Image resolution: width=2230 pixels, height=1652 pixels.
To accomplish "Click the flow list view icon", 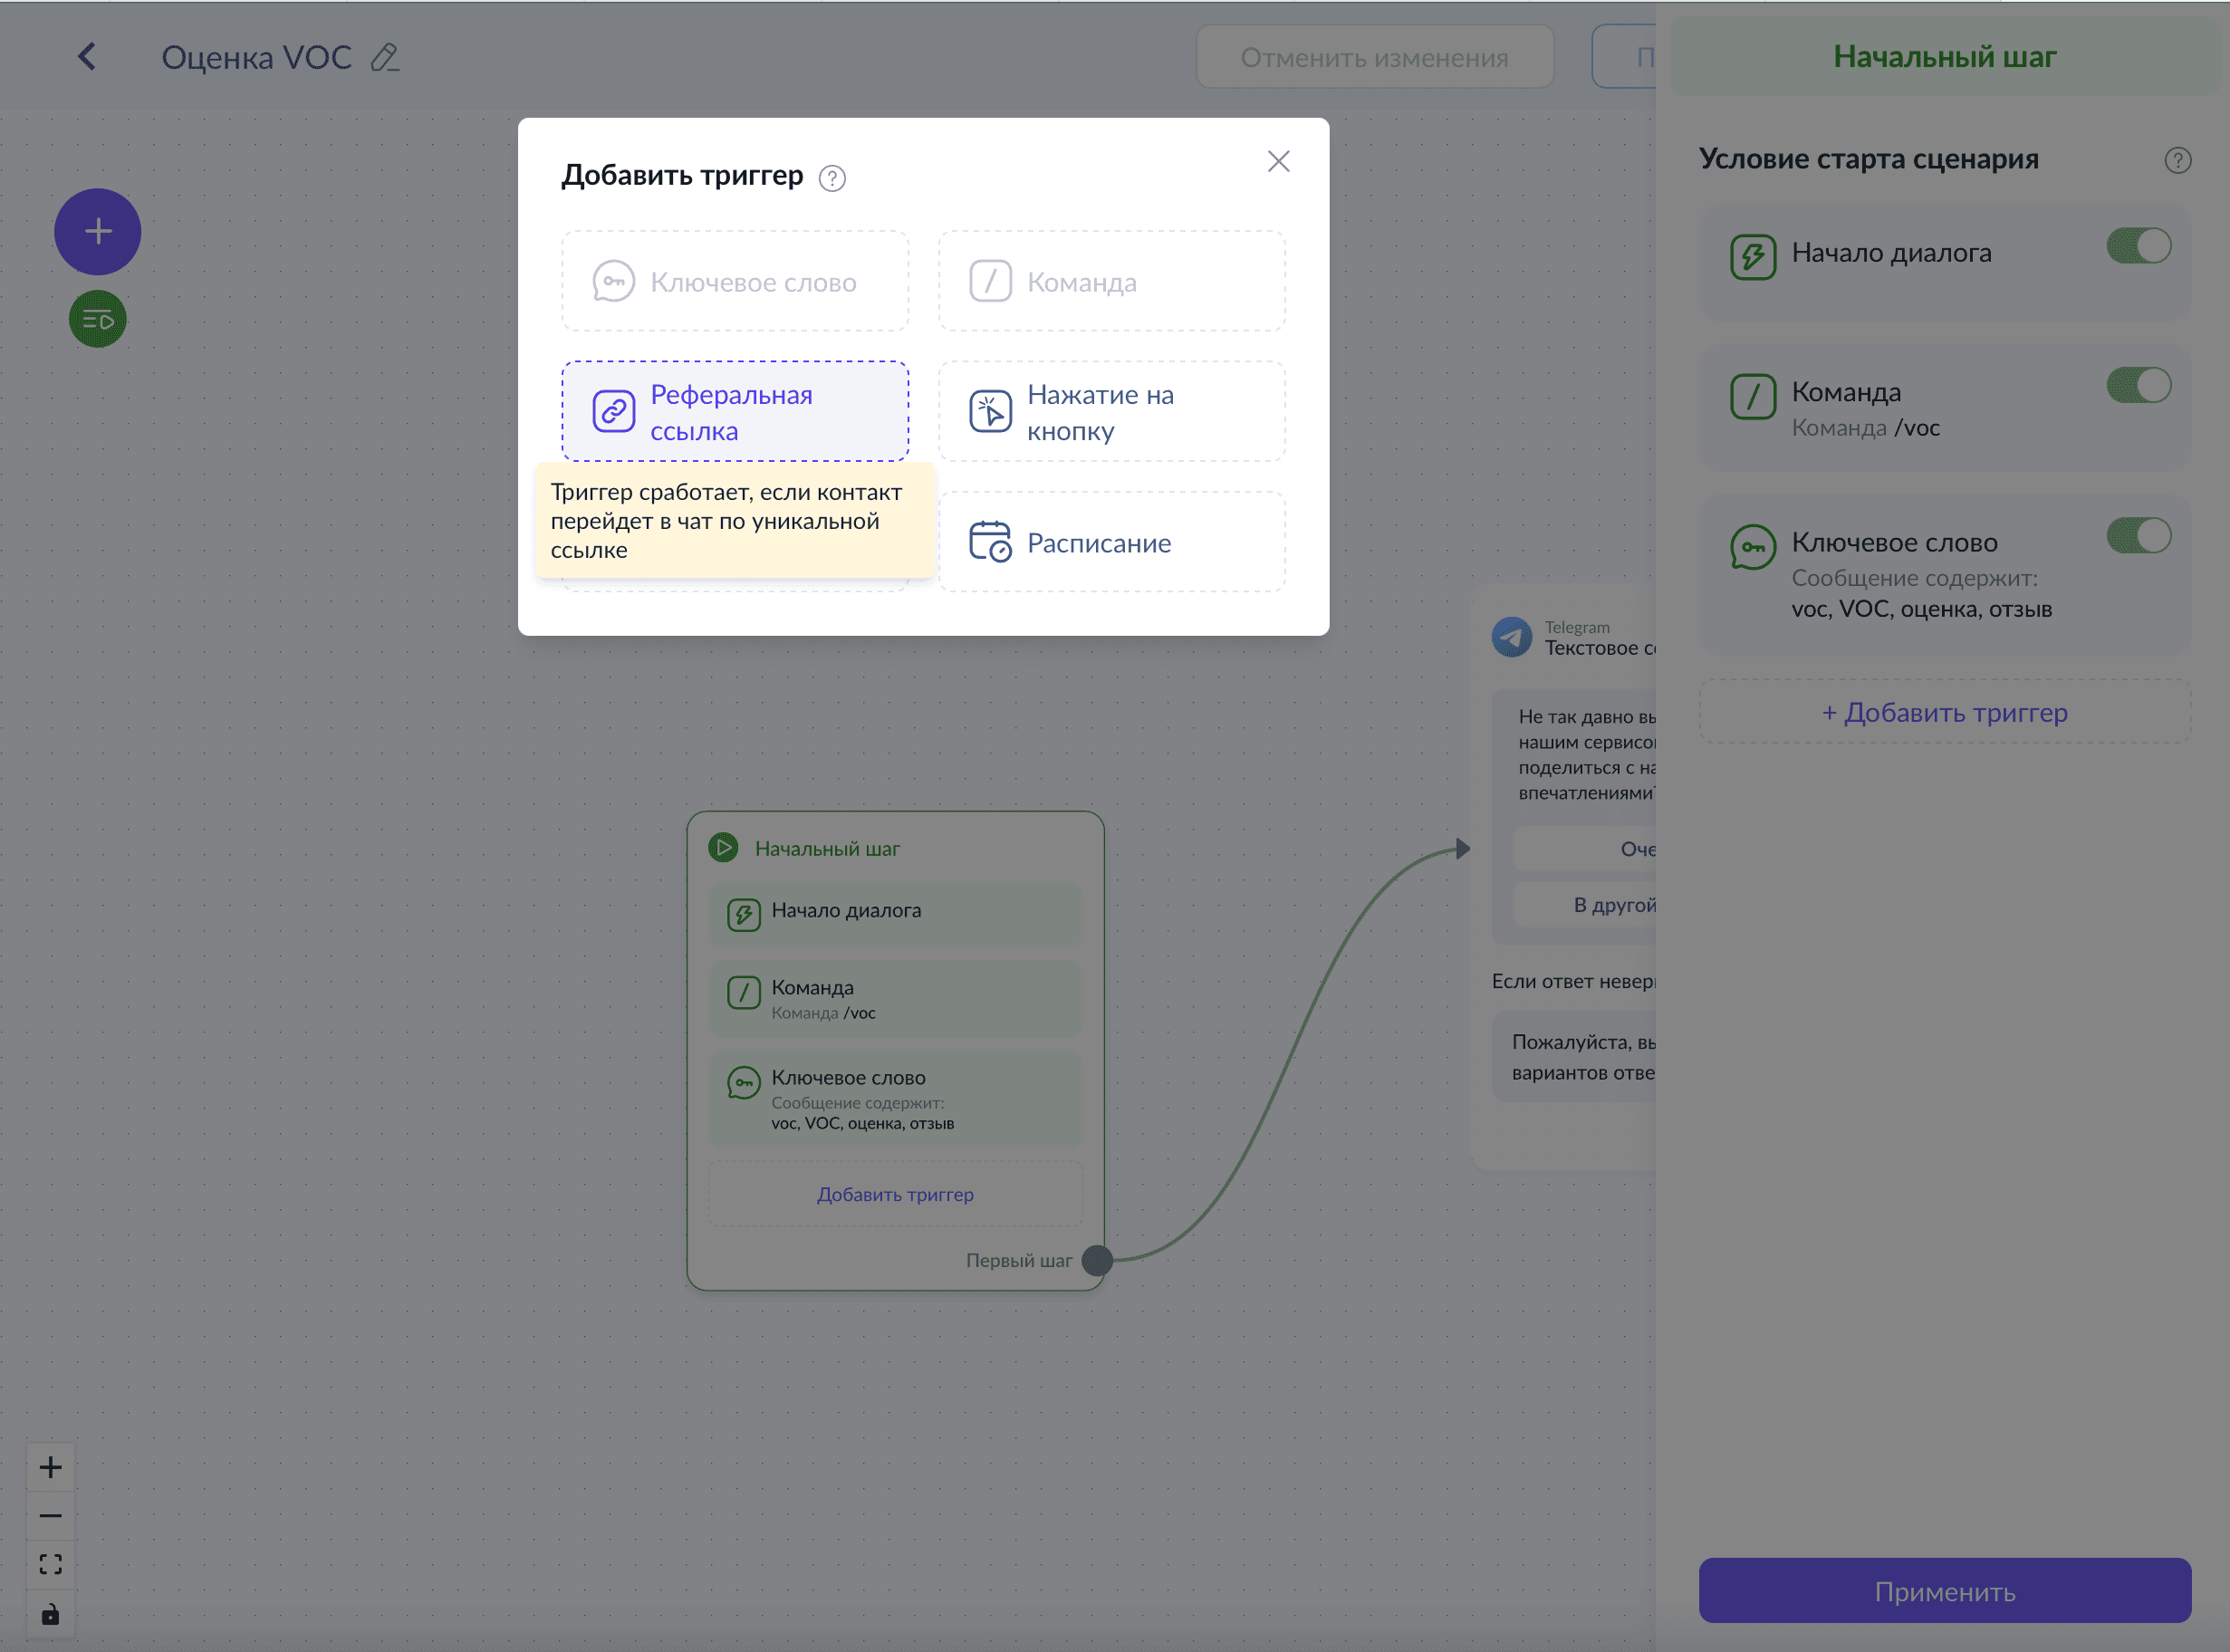I will tap(97, 320).
